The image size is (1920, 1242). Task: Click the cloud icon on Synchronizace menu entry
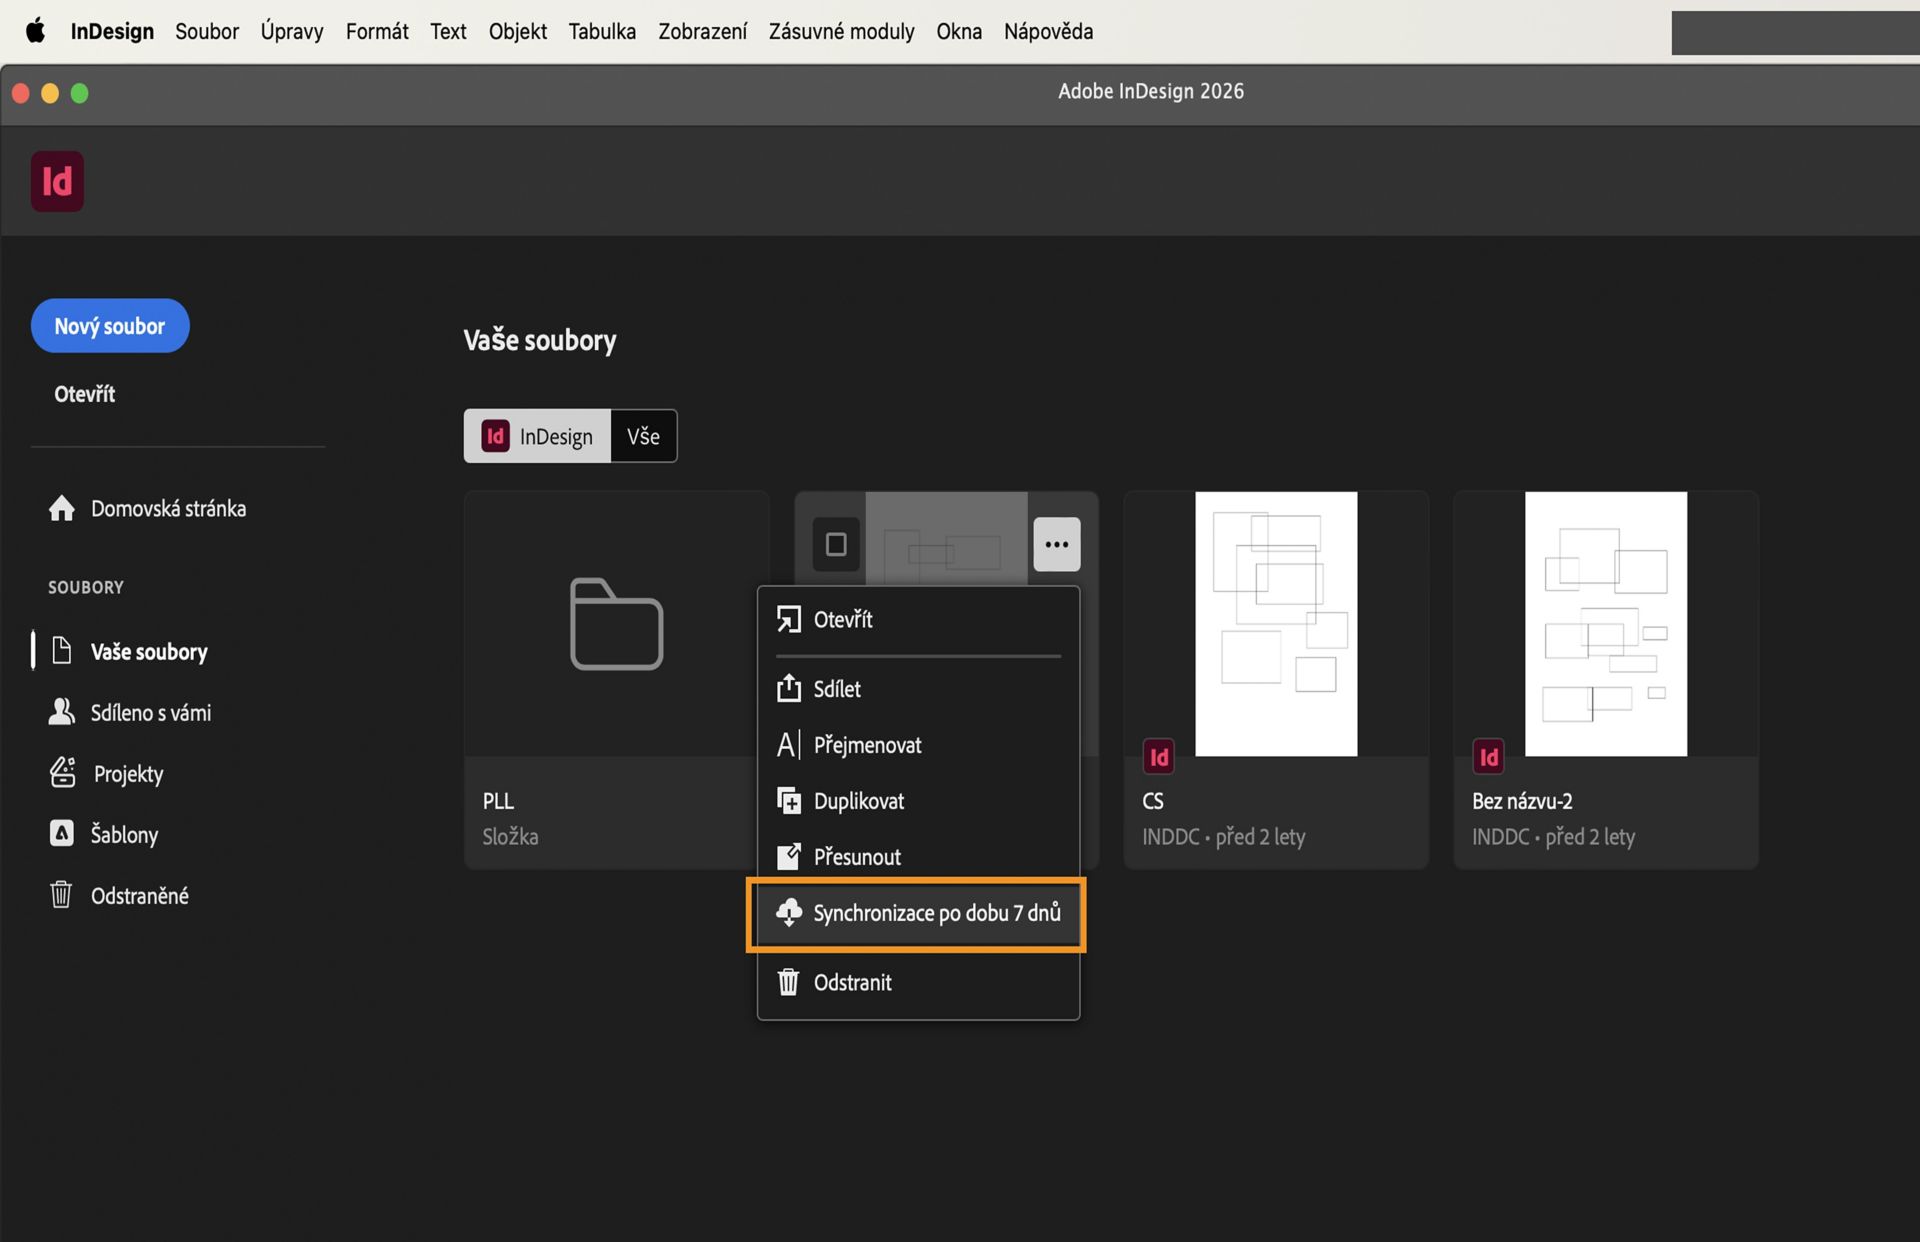(789, 913)
